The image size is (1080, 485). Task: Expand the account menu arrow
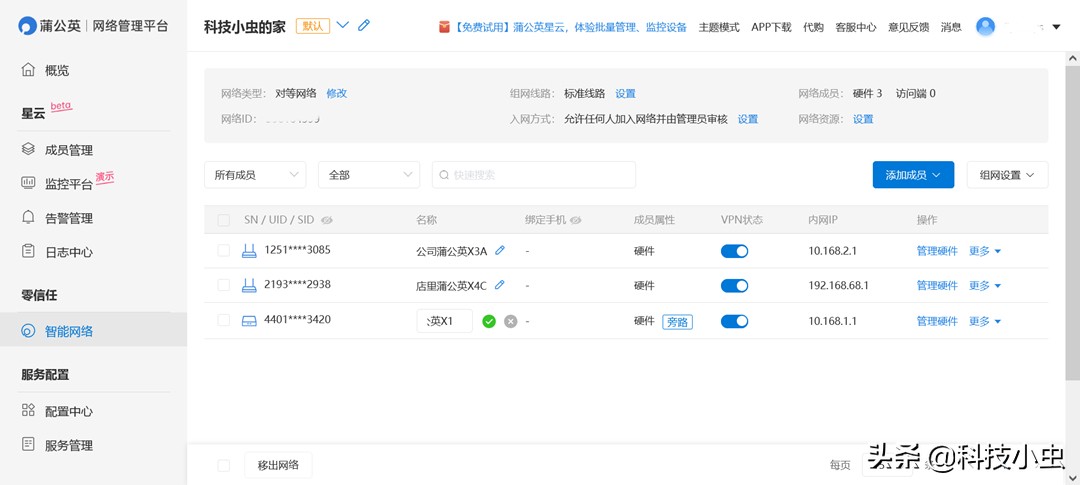coord(1057,28)
